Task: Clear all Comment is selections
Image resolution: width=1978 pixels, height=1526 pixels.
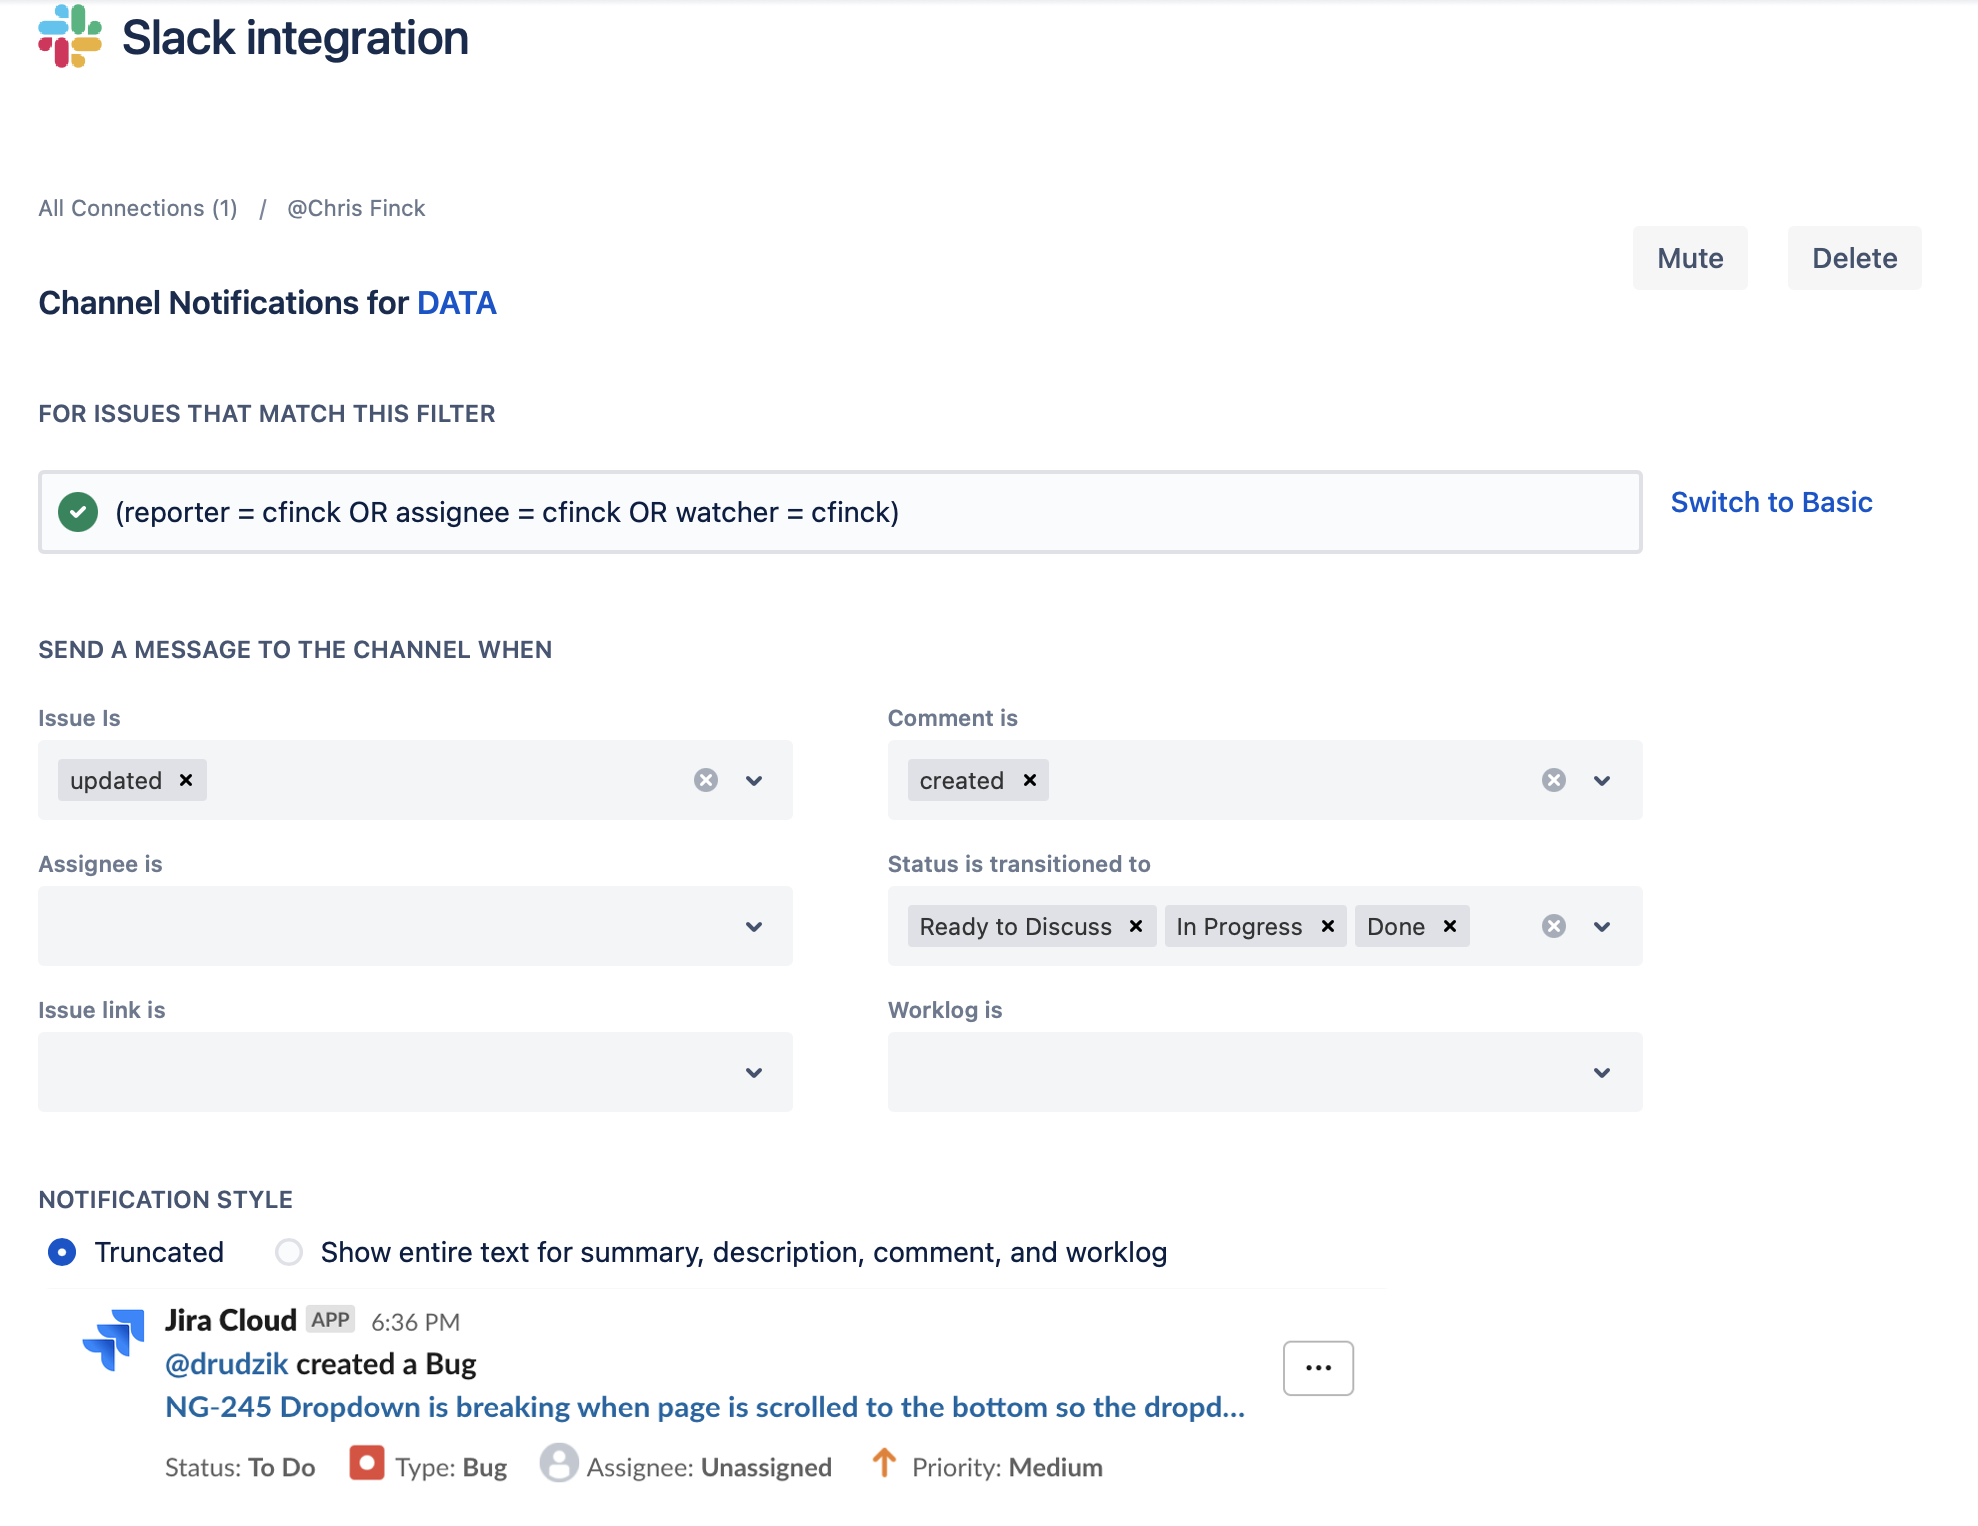Action: pyautogui.click(x=1554, y=780)
